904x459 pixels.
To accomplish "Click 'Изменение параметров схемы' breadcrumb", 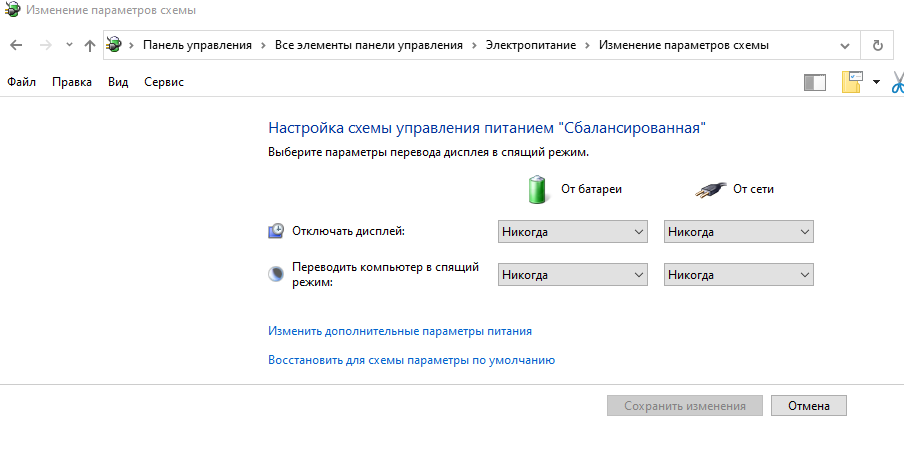I will pos(684,45).
